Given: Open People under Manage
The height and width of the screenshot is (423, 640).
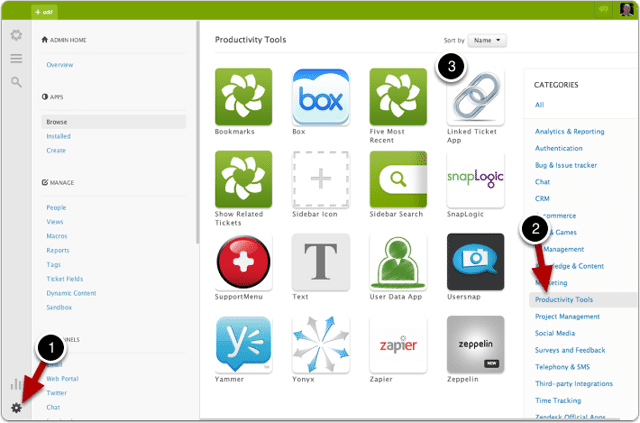Looking at the screenshot, I should tap(56, 207).
